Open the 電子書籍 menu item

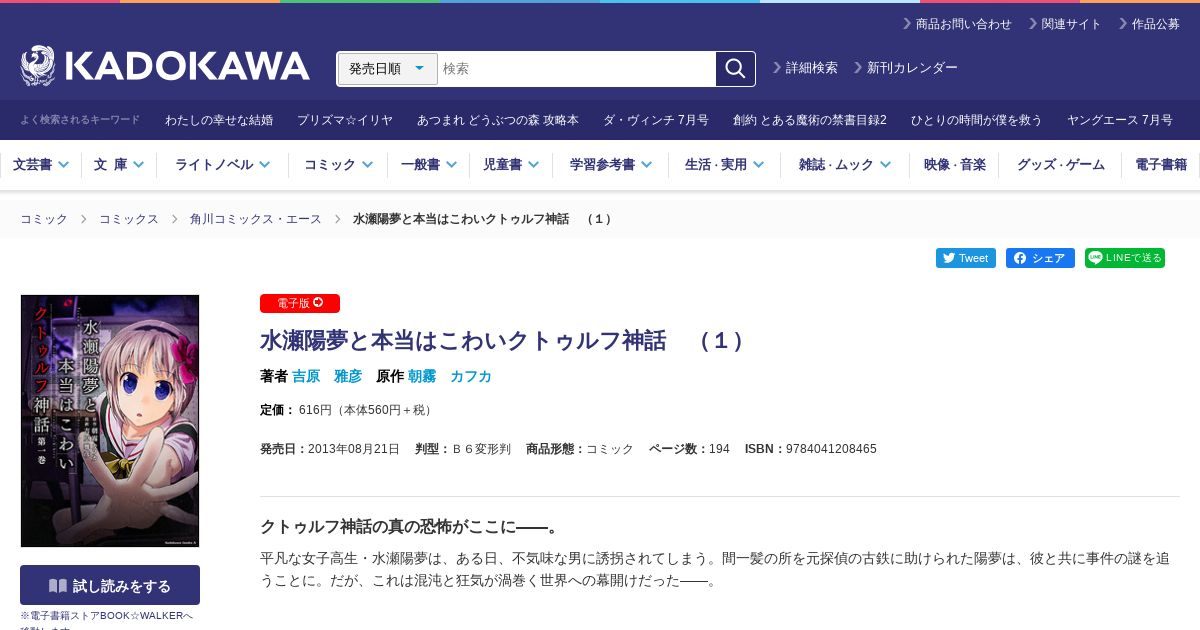click(x=1161, y=165)
